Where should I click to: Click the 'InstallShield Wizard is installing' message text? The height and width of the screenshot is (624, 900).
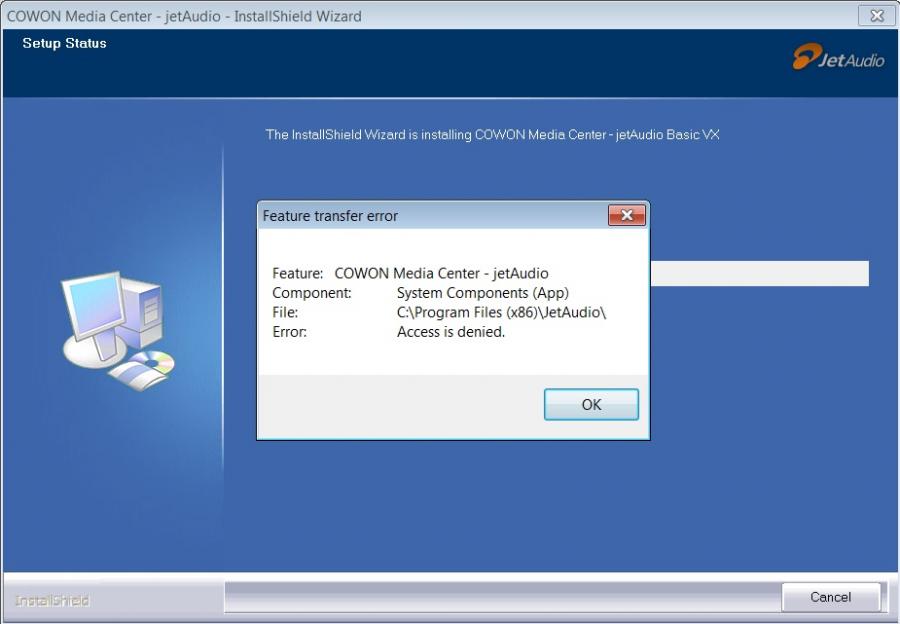[492, 135]
